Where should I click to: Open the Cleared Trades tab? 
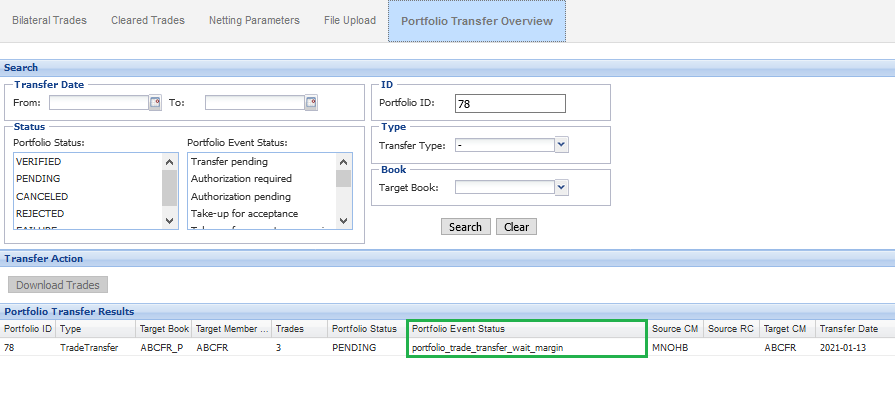coord(147,20)
